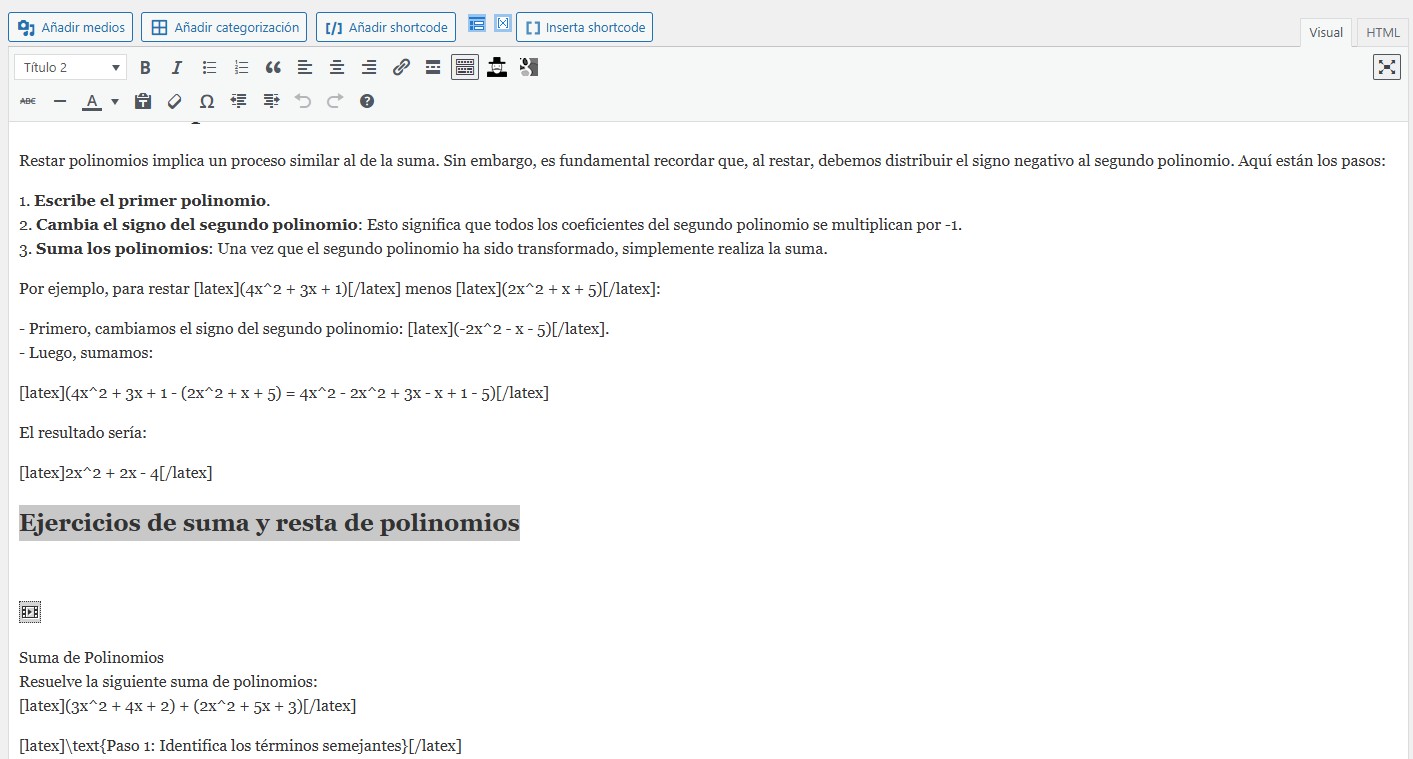
Task: Undo the last edit
Action: 303,101
